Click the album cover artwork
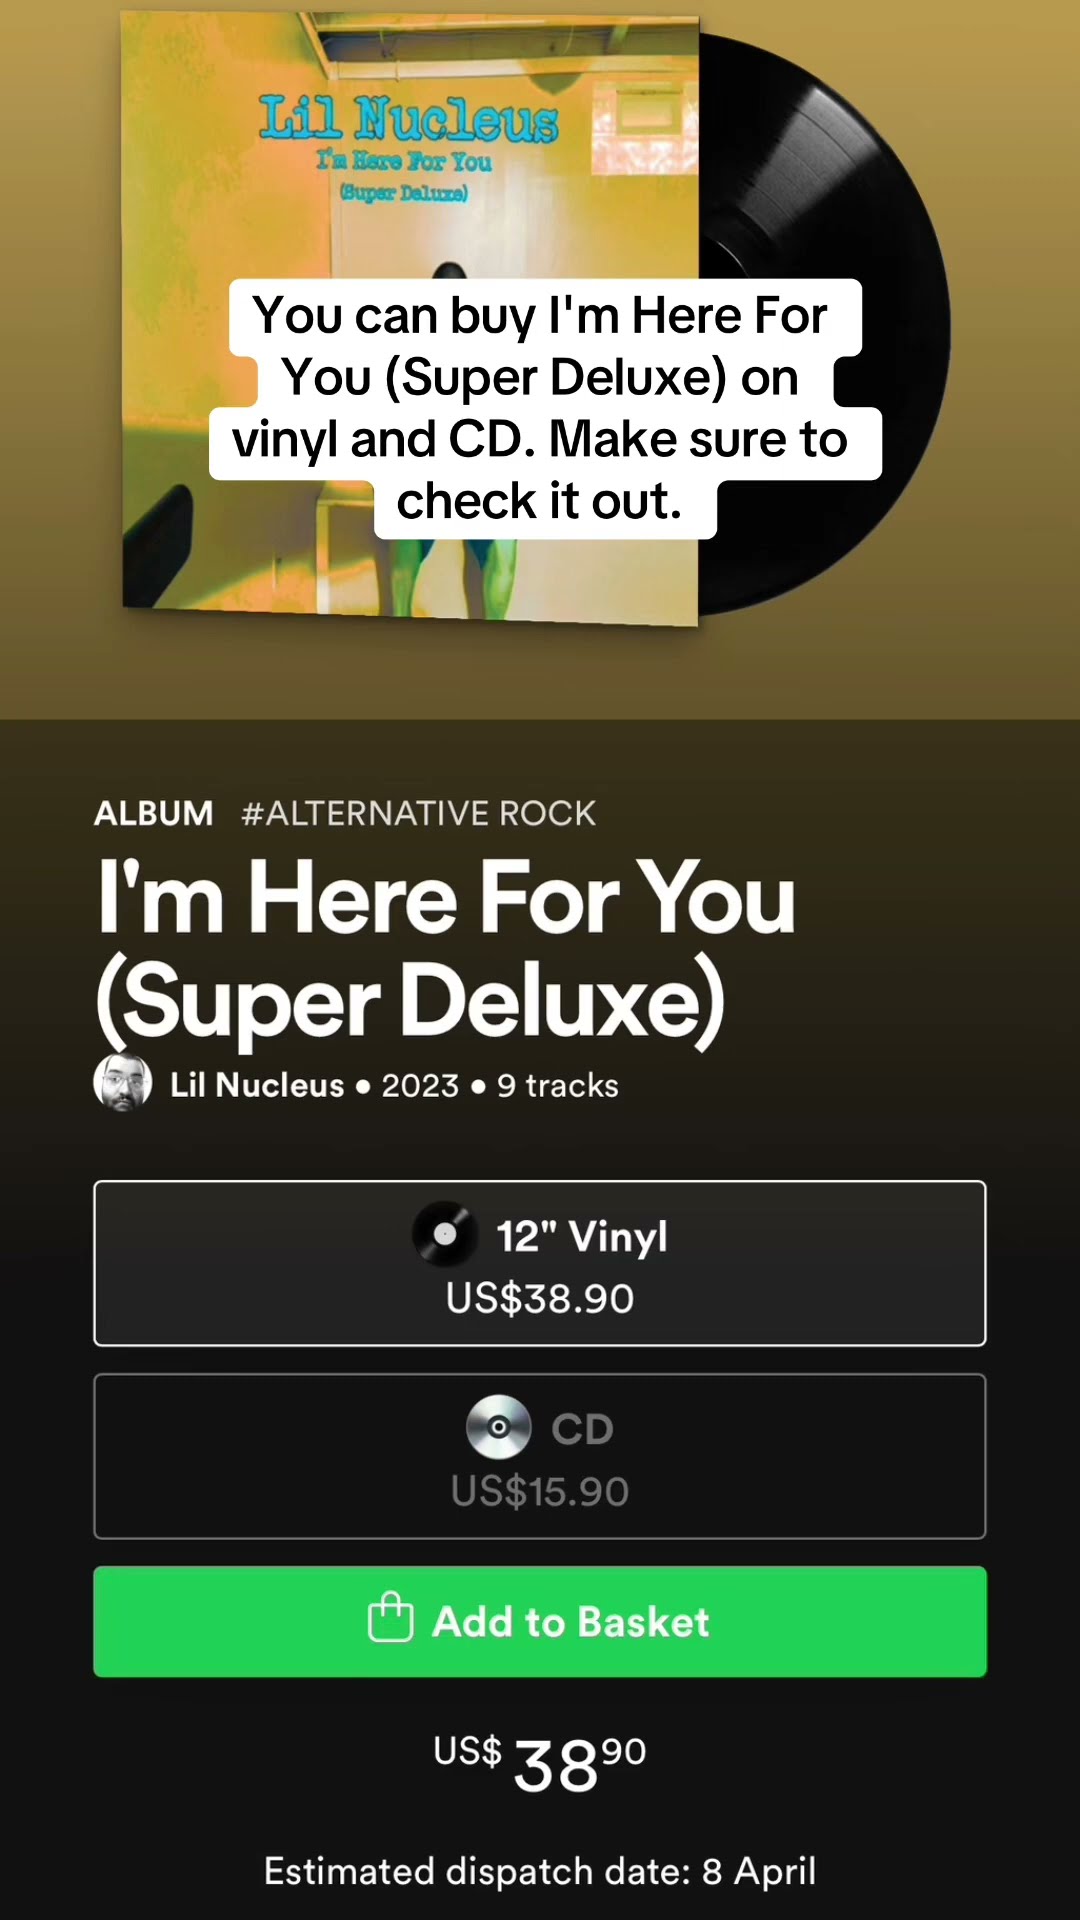The width and height of the screenshot is (1080, 1920). (x=410, y=318)
